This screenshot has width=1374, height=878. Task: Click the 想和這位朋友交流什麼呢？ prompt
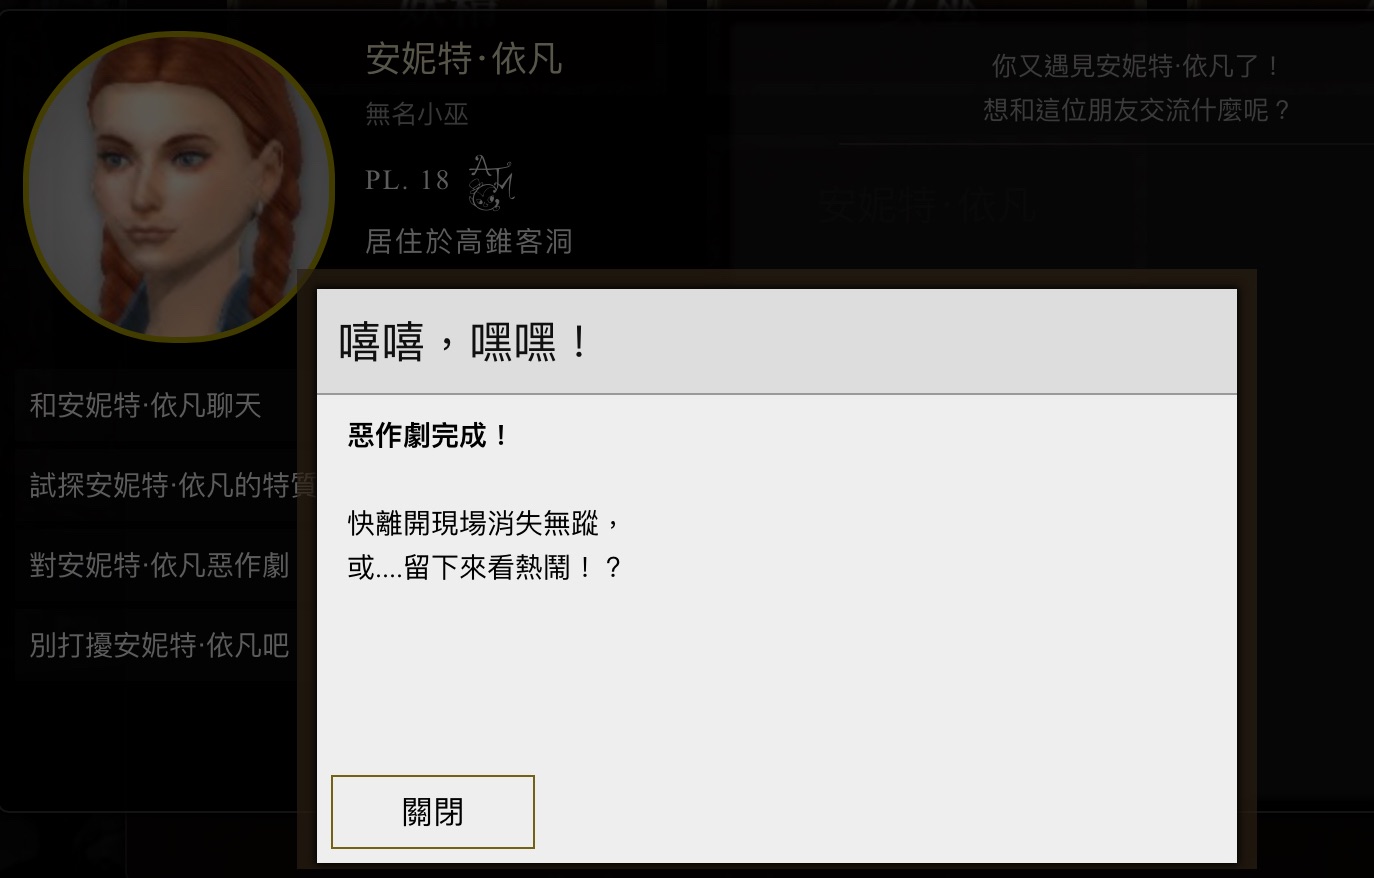(1137, 110)
